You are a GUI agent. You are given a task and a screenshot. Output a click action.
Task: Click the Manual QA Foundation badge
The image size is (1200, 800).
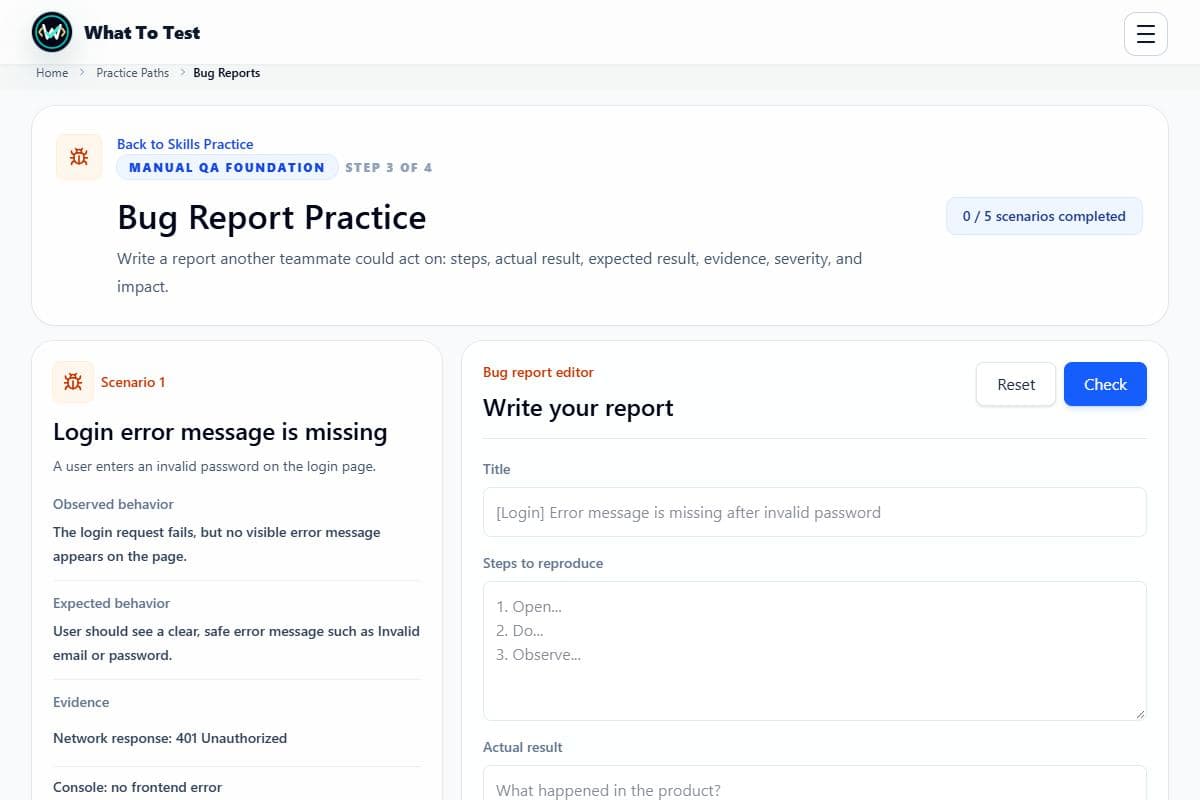click(227, 168)
